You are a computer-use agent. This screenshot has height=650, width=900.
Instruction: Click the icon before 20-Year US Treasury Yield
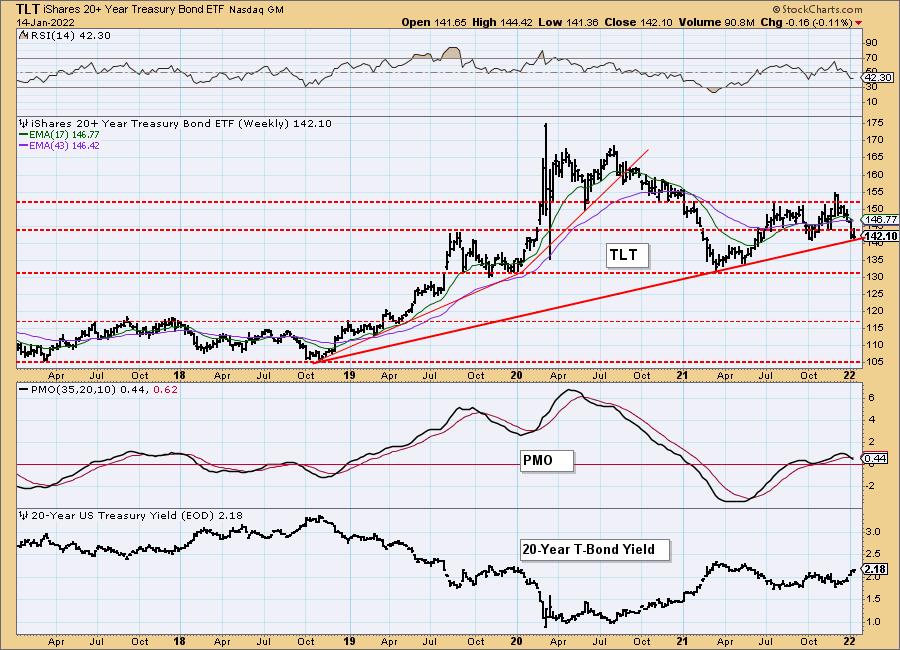[24, 515]
